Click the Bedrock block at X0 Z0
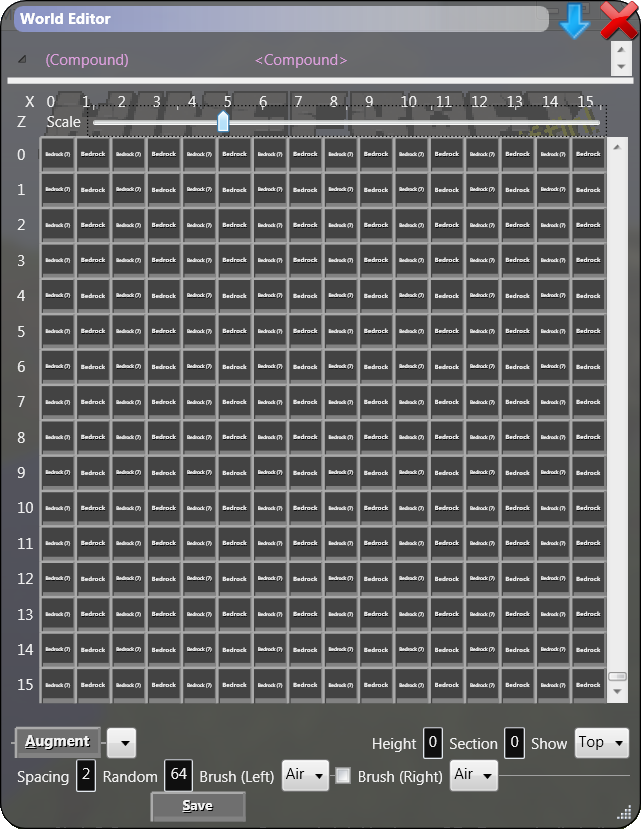The width and height of the screenshot is (641, 829). [x=57, y=154]
